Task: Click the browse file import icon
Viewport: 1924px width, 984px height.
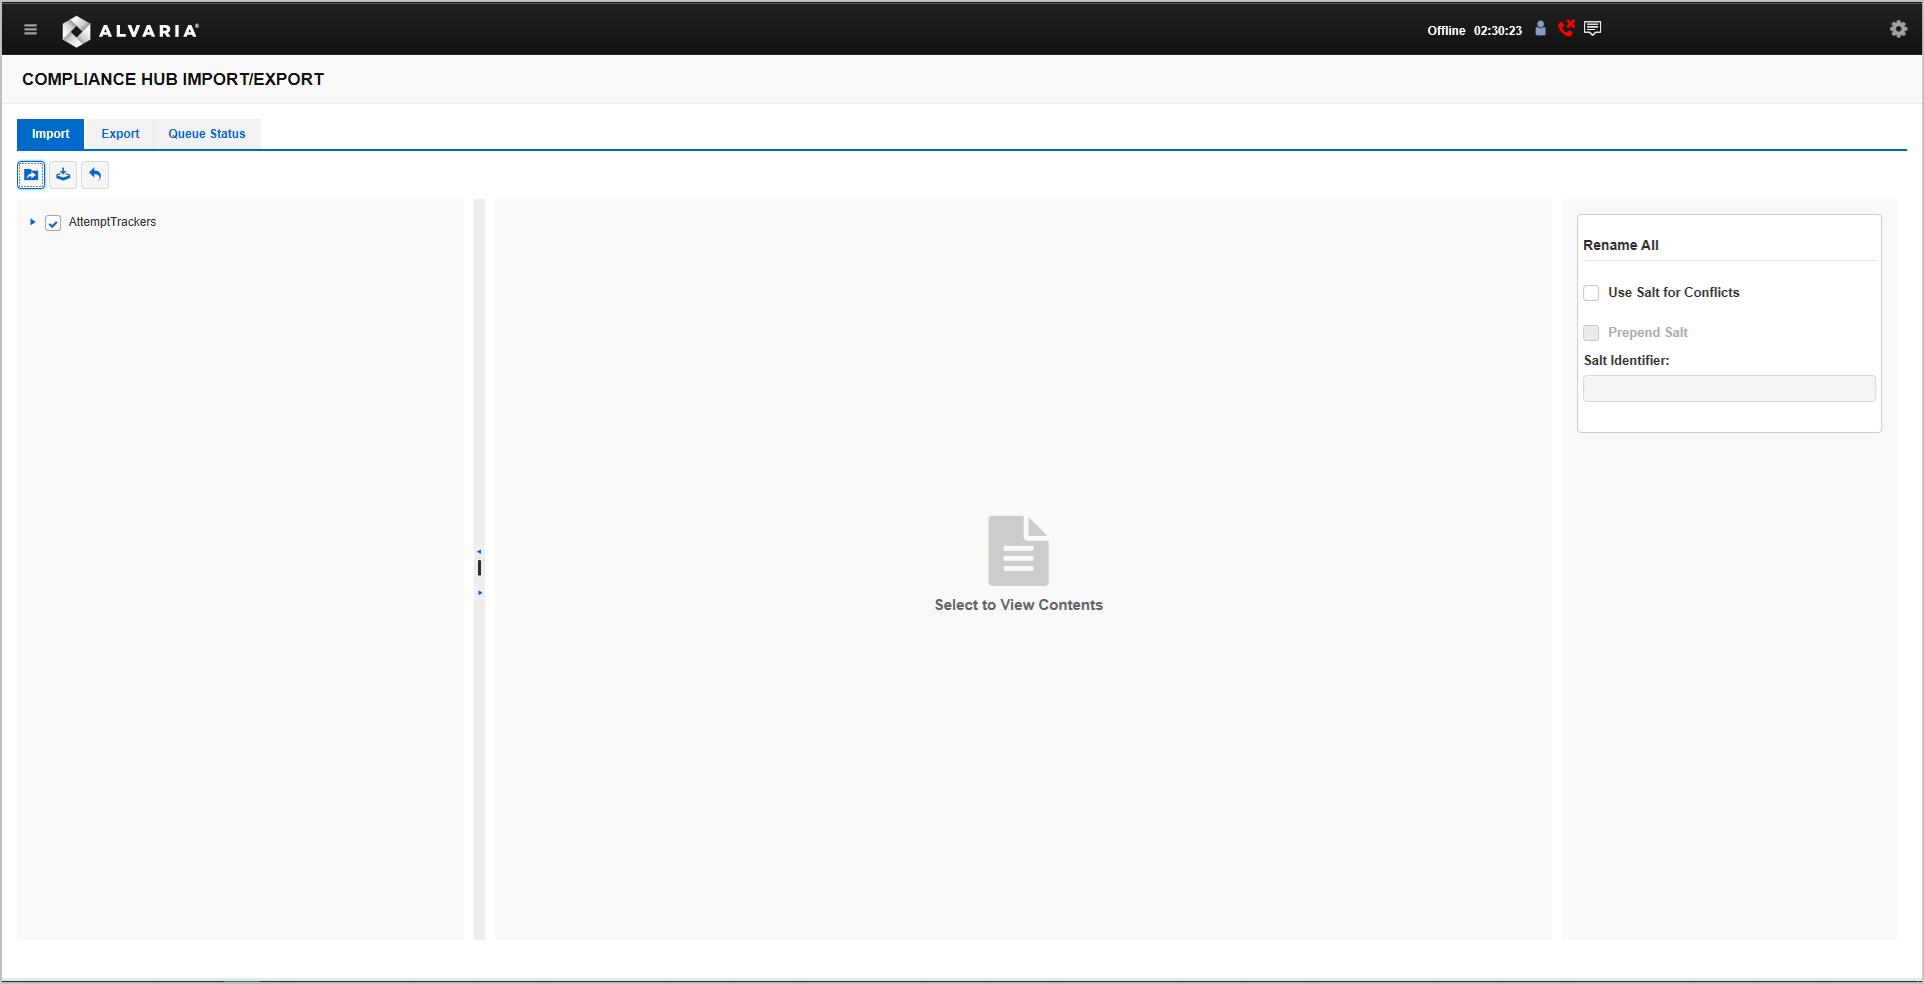Action: [31, 175]
